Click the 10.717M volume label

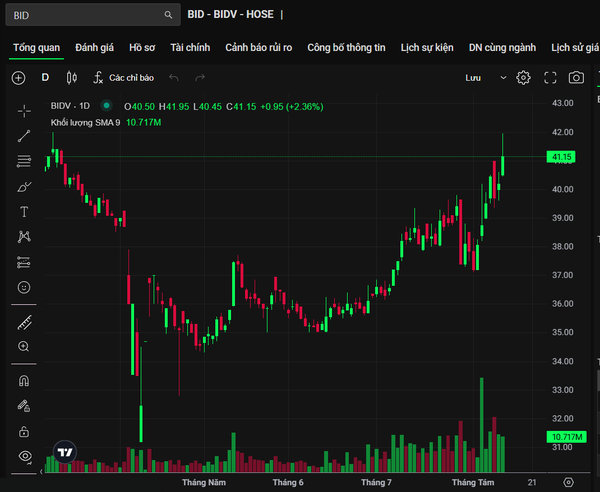pyautogui.click(x=567, y=437)
